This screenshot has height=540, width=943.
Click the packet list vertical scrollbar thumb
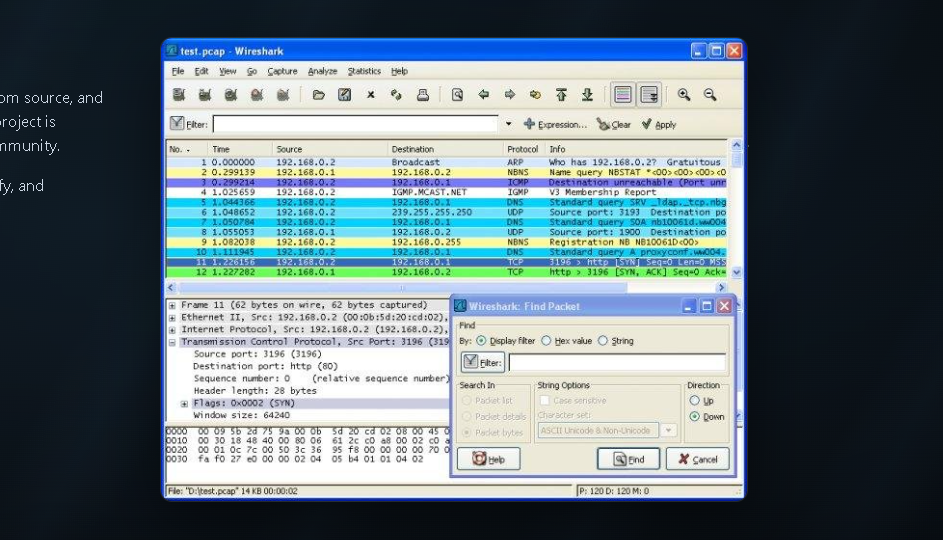736,159
